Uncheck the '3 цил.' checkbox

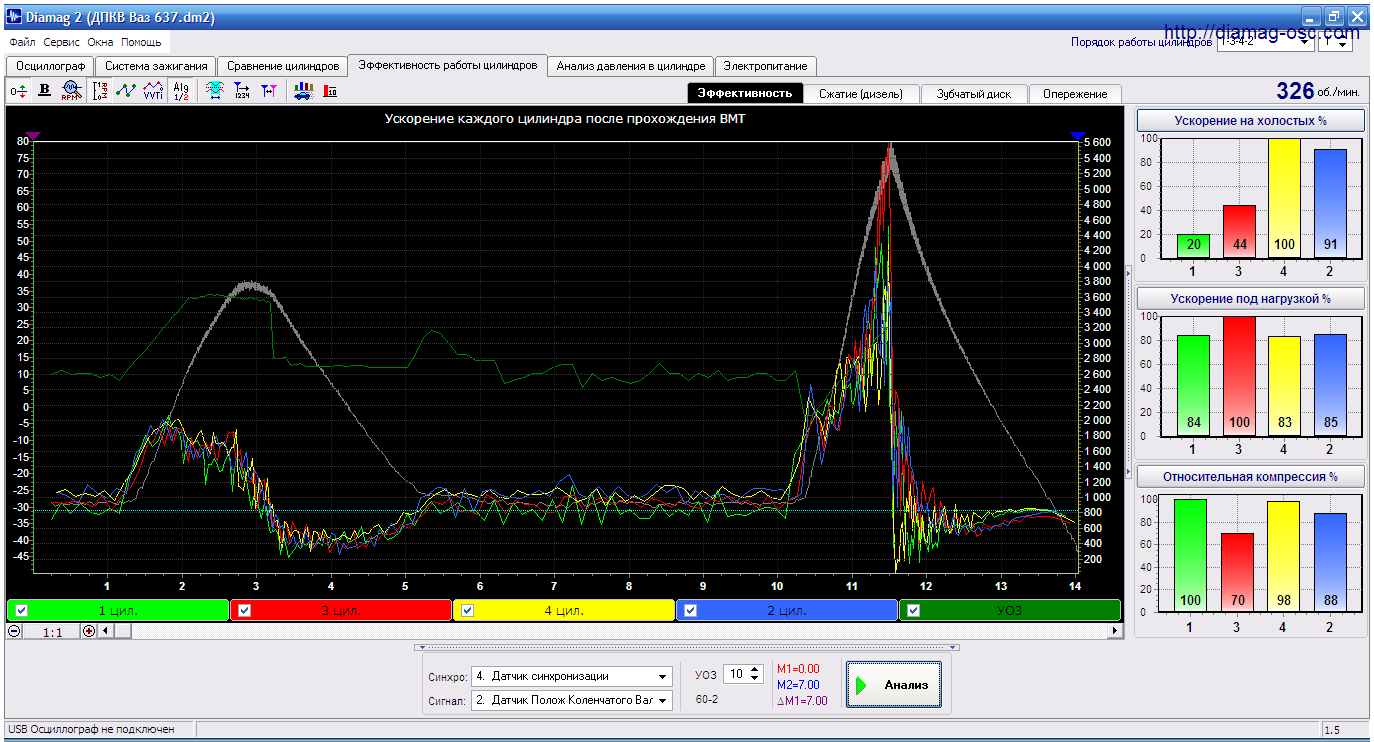point(244,610)
